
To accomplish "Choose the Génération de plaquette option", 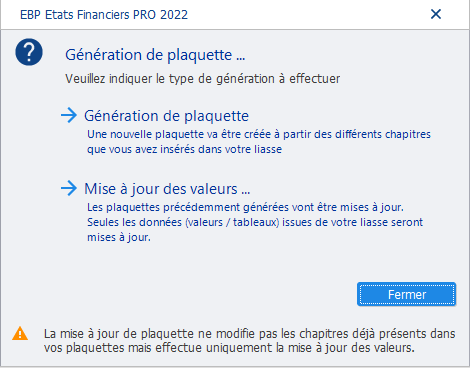I will (x=166, y=116).
